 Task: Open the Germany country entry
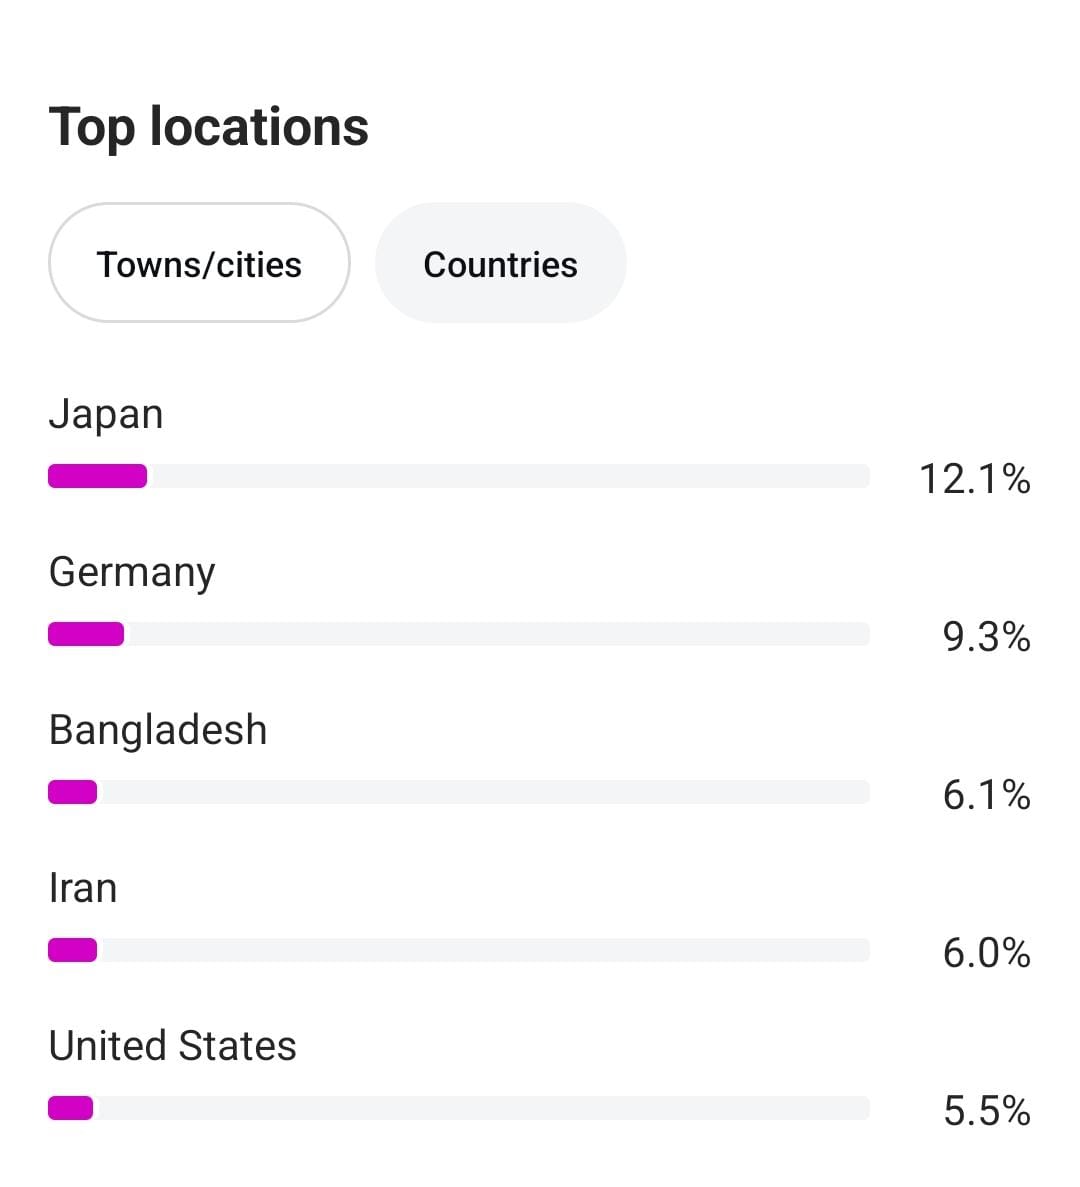[132, 572]
